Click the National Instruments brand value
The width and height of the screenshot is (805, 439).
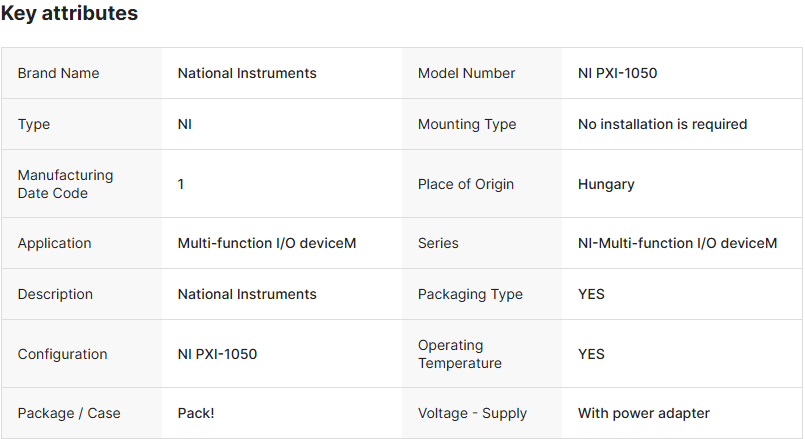click(247, 73)
